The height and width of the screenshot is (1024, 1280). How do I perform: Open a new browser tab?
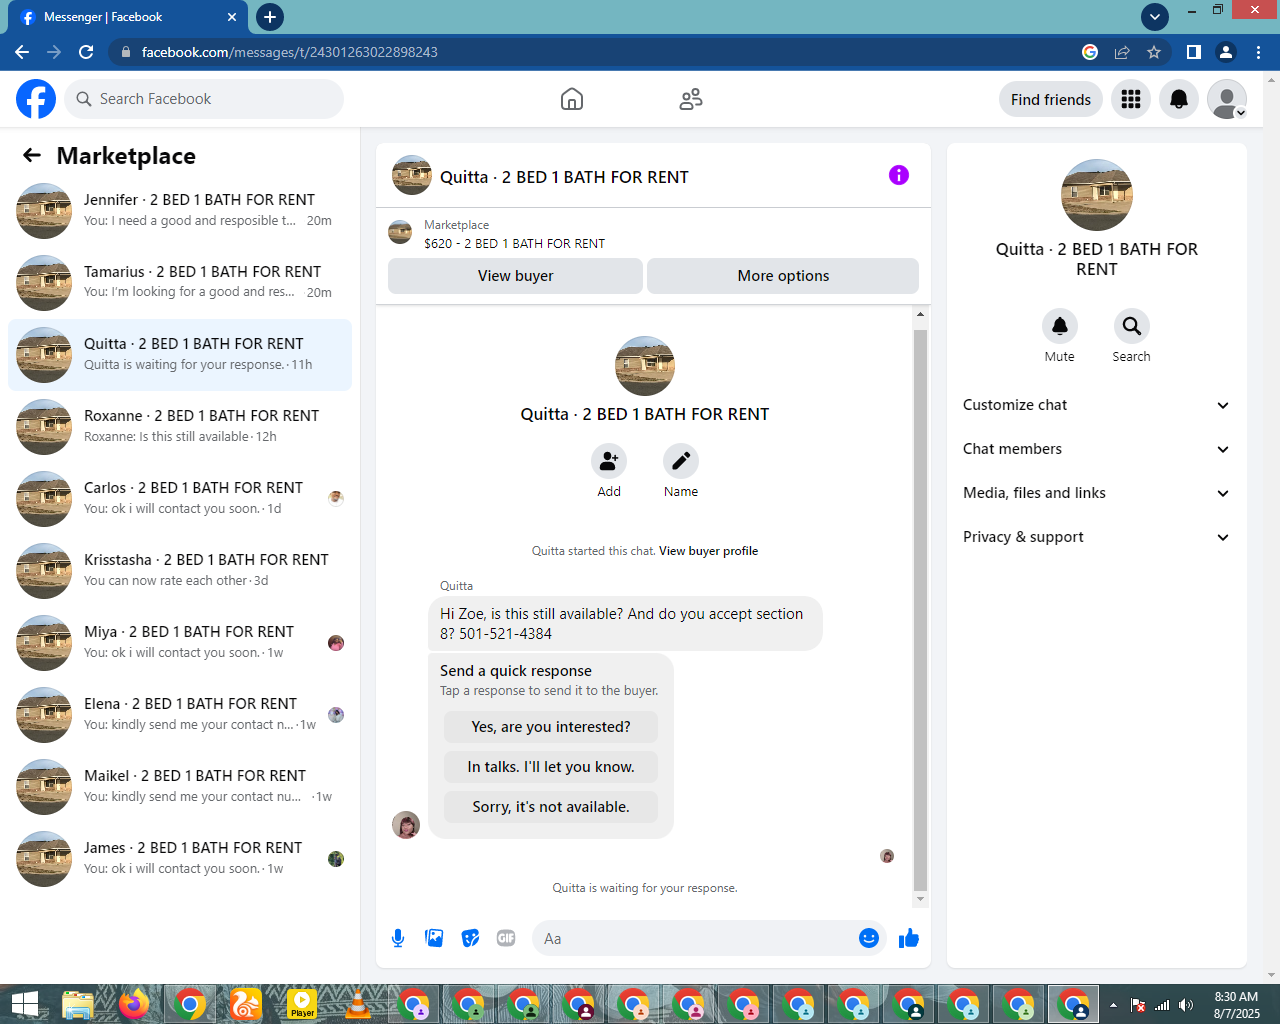click(269, 17)
